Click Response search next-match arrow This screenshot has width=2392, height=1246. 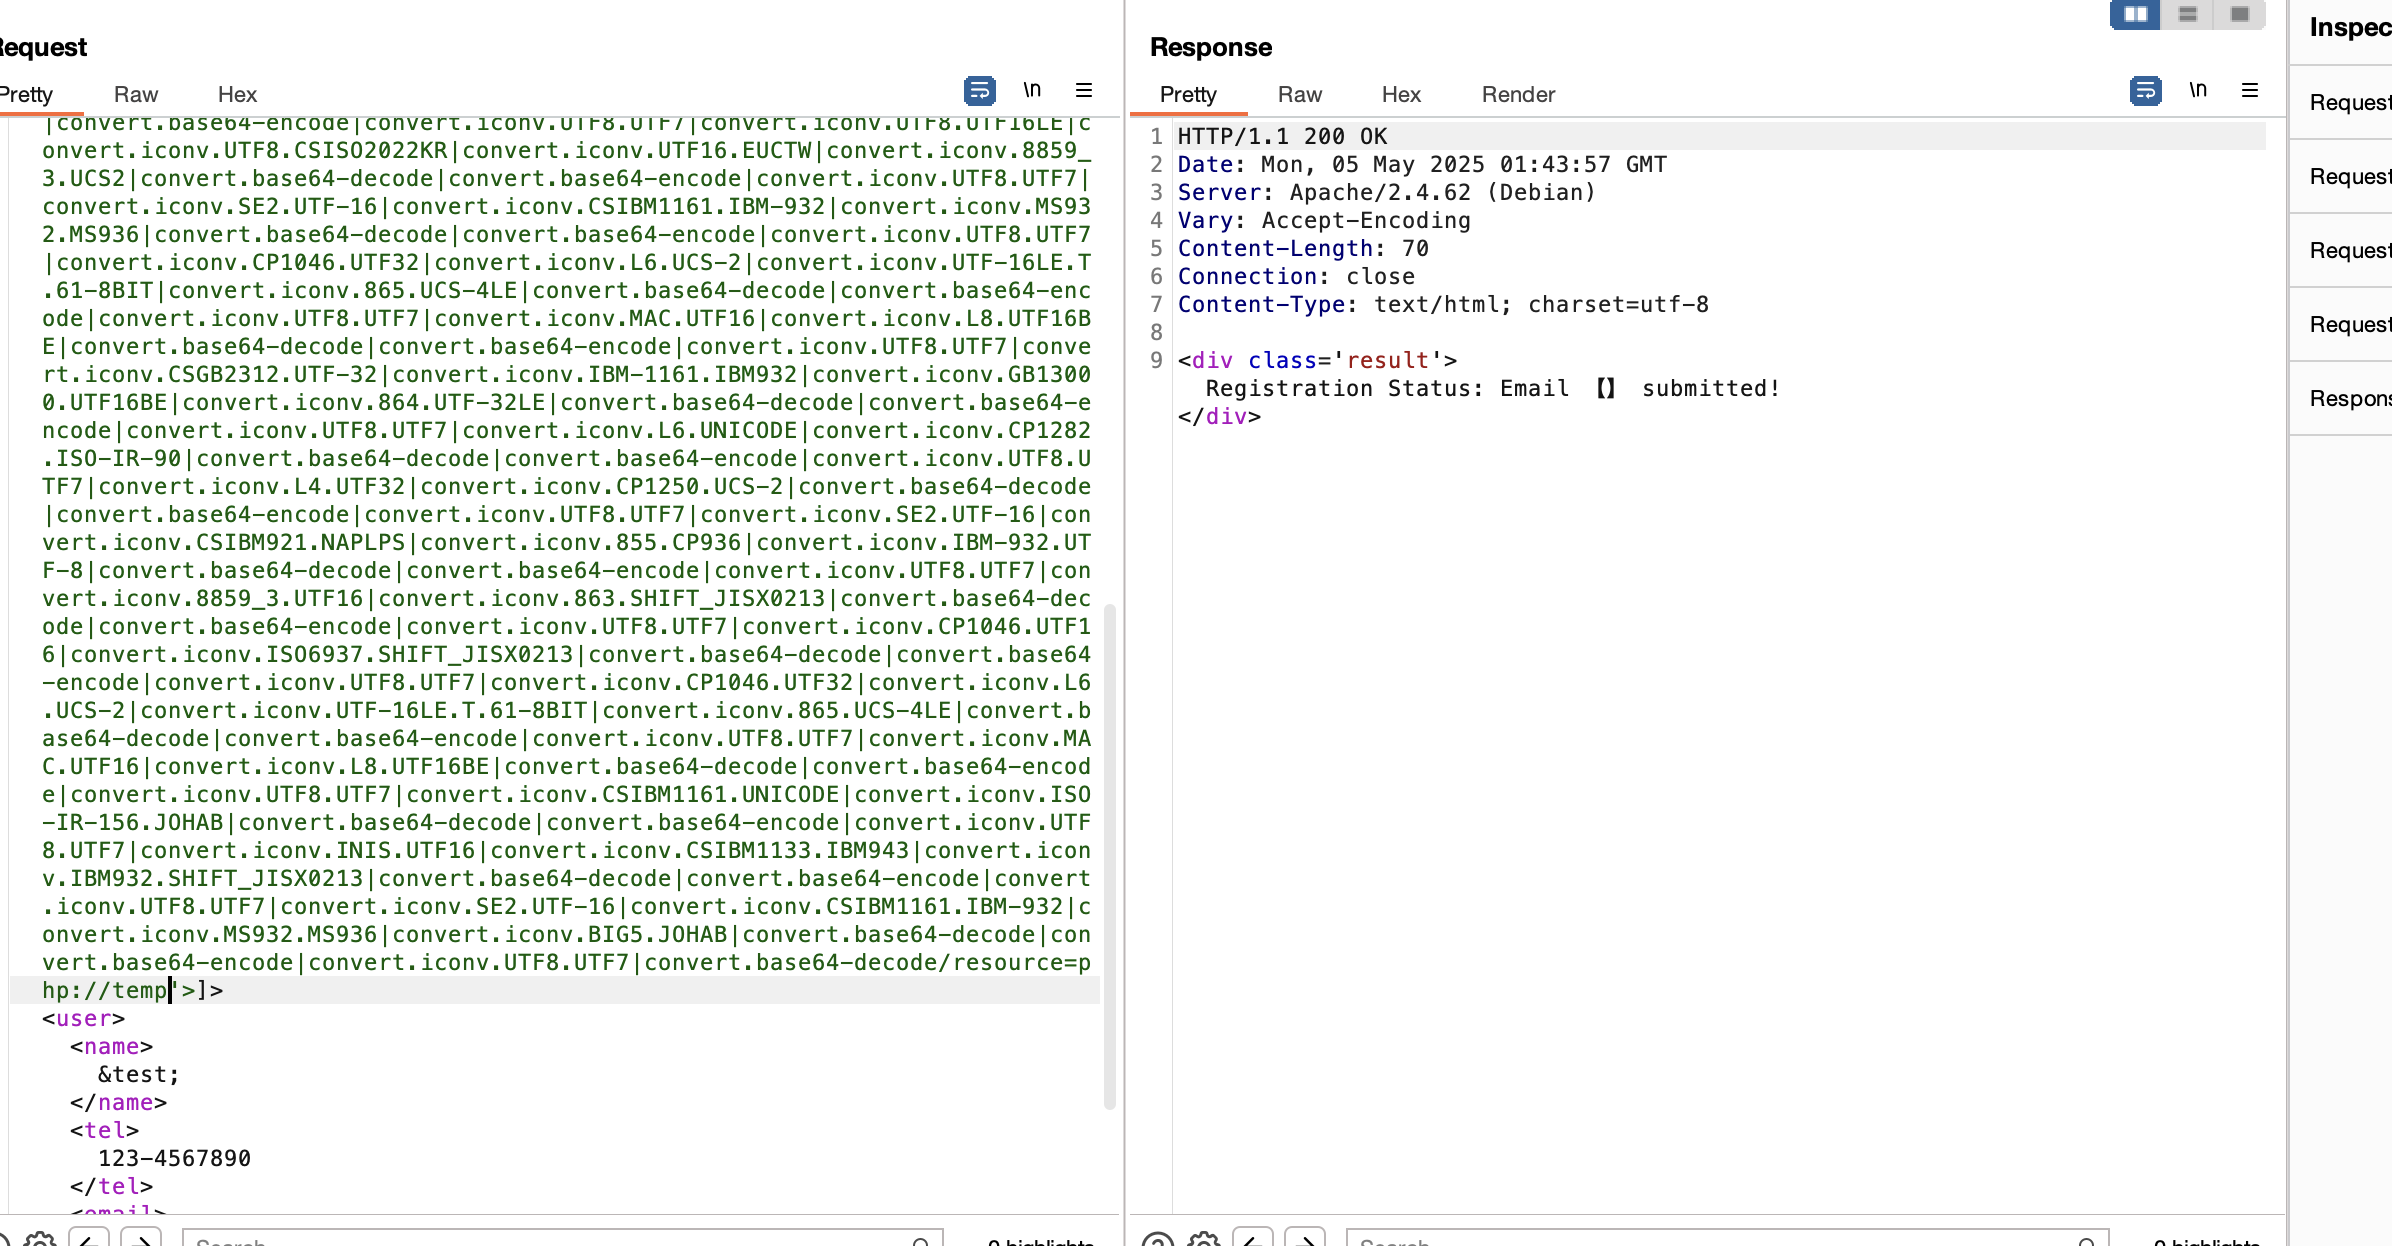(1305, 1240)
